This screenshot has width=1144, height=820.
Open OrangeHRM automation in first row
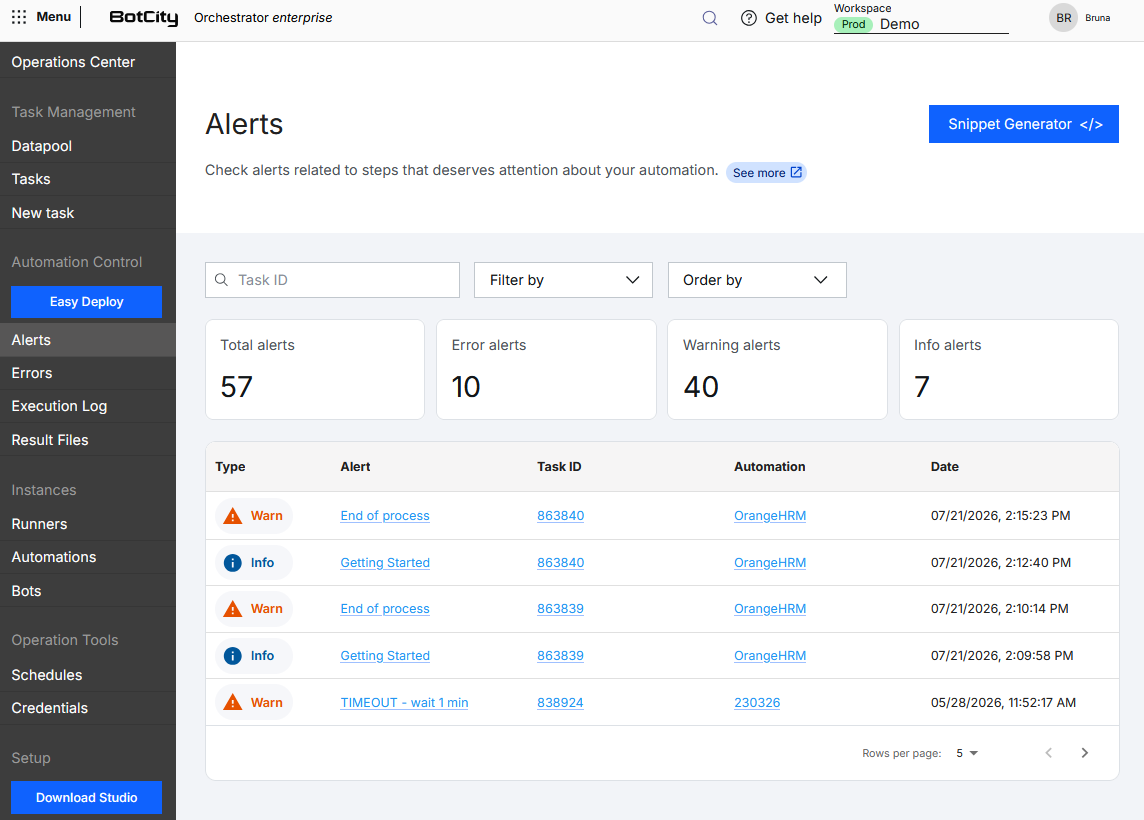point(770,516)
